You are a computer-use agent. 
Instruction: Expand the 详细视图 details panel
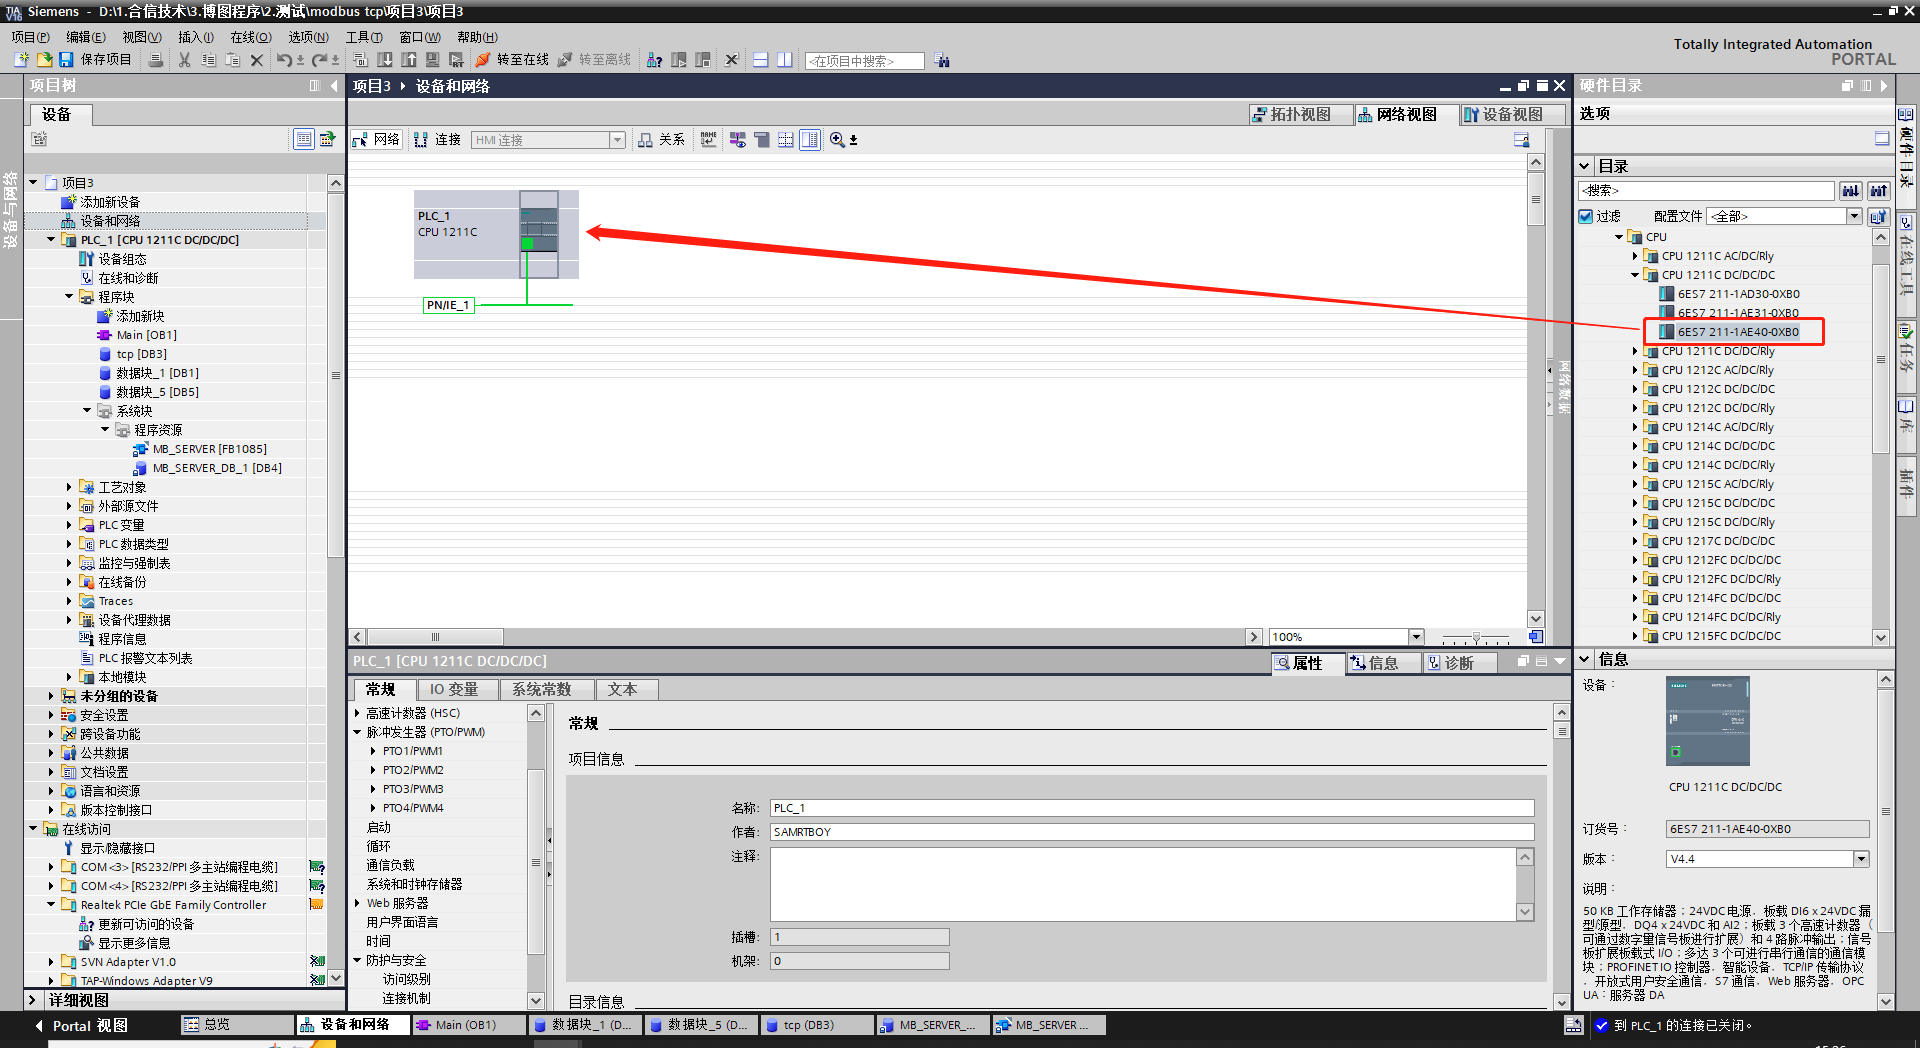[32, 1000]
